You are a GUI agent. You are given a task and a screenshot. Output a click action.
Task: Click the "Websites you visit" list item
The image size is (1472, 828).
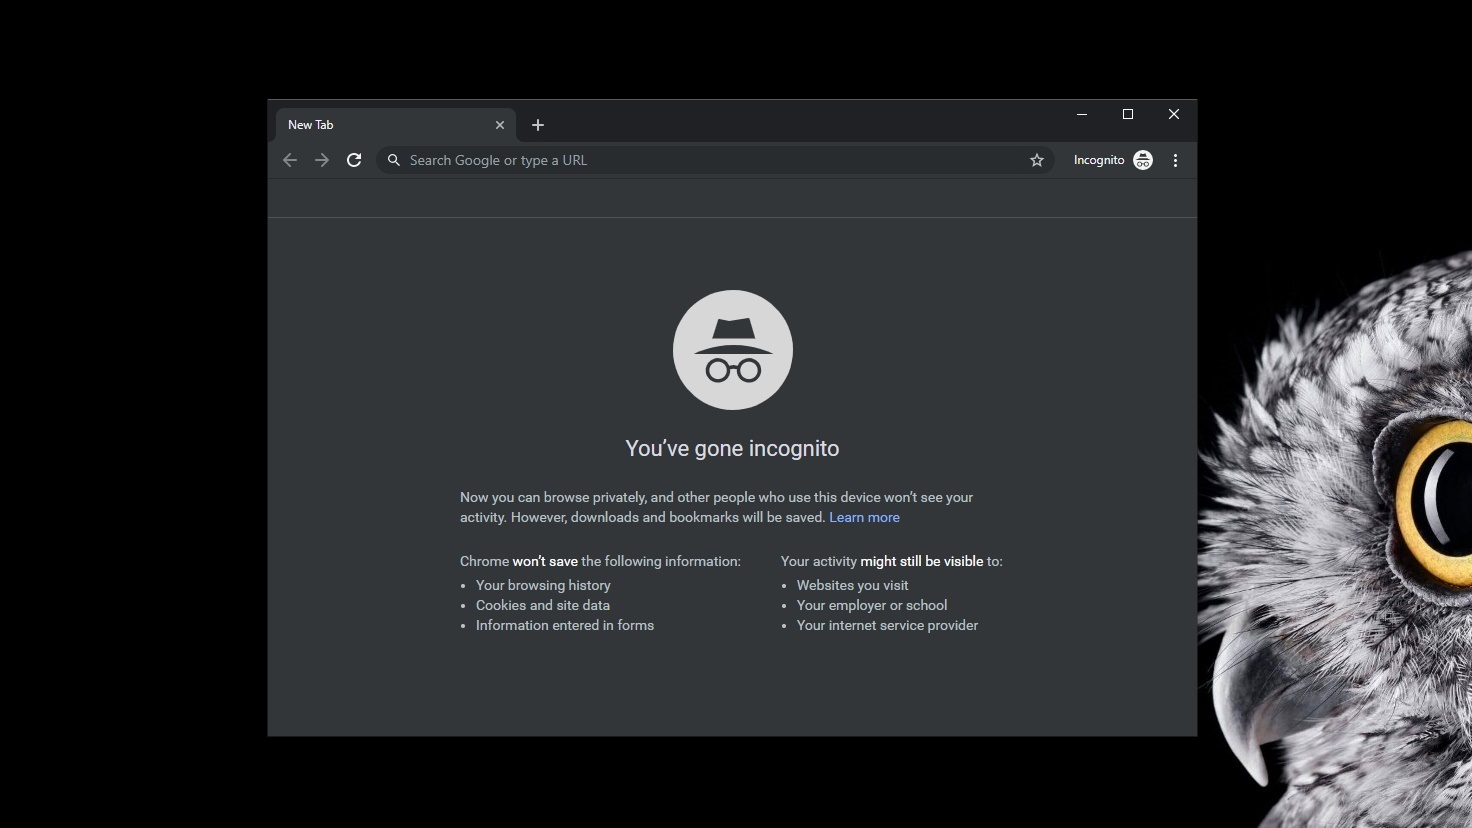852,585
